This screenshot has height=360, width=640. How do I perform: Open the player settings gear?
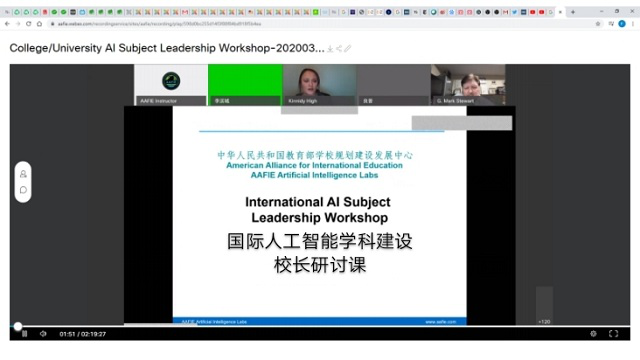(x=593, y=334)
